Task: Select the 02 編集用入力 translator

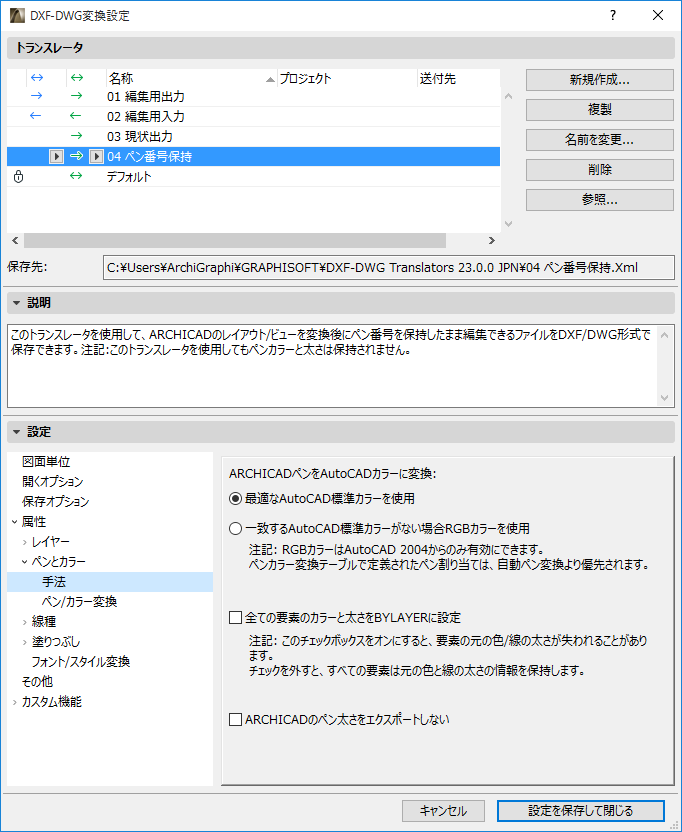Action: coord(254,116)
